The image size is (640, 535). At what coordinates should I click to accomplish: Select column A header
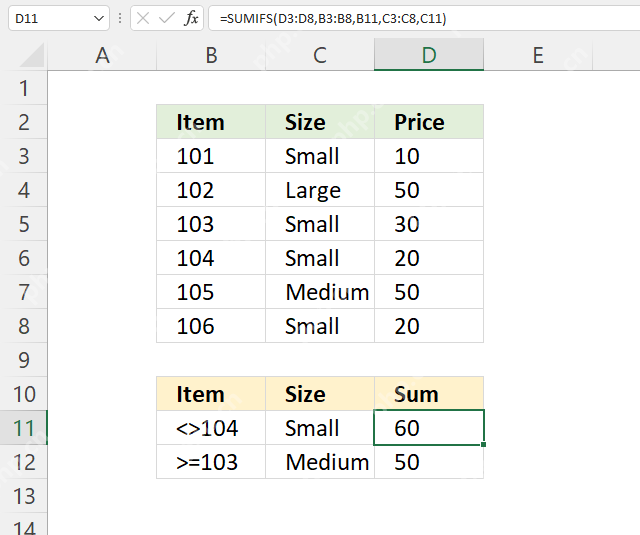(102, 55)
